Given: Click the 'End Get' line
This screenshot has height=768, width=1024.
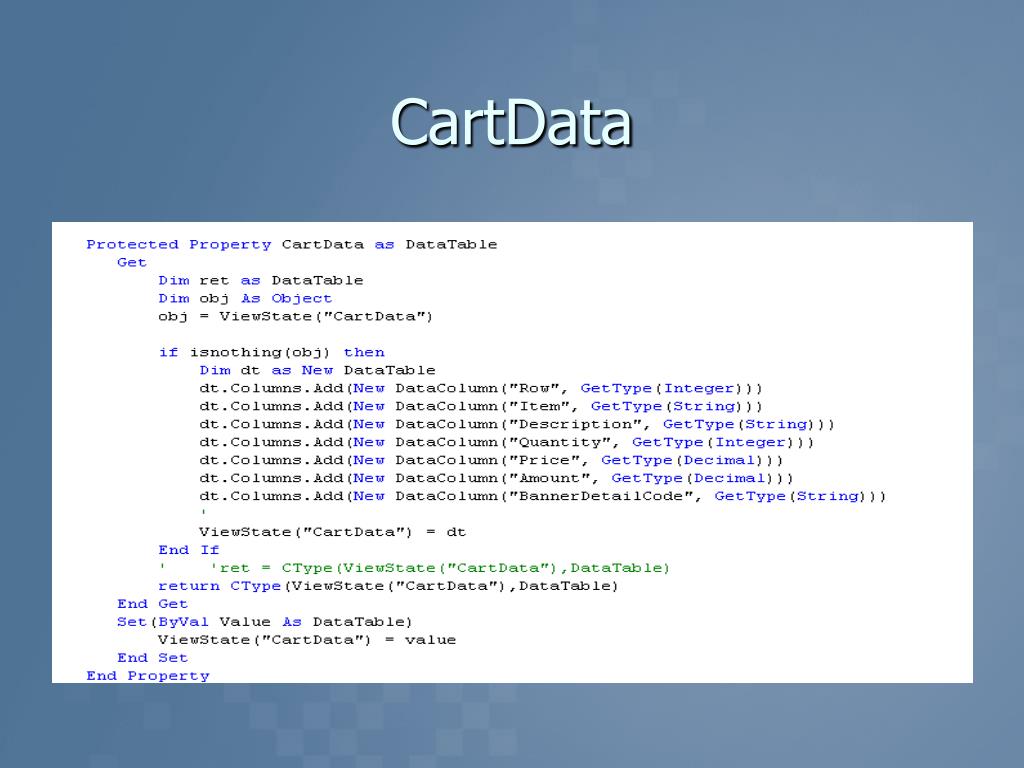Looking at the screenshot, I should click(x=153, y=603).
